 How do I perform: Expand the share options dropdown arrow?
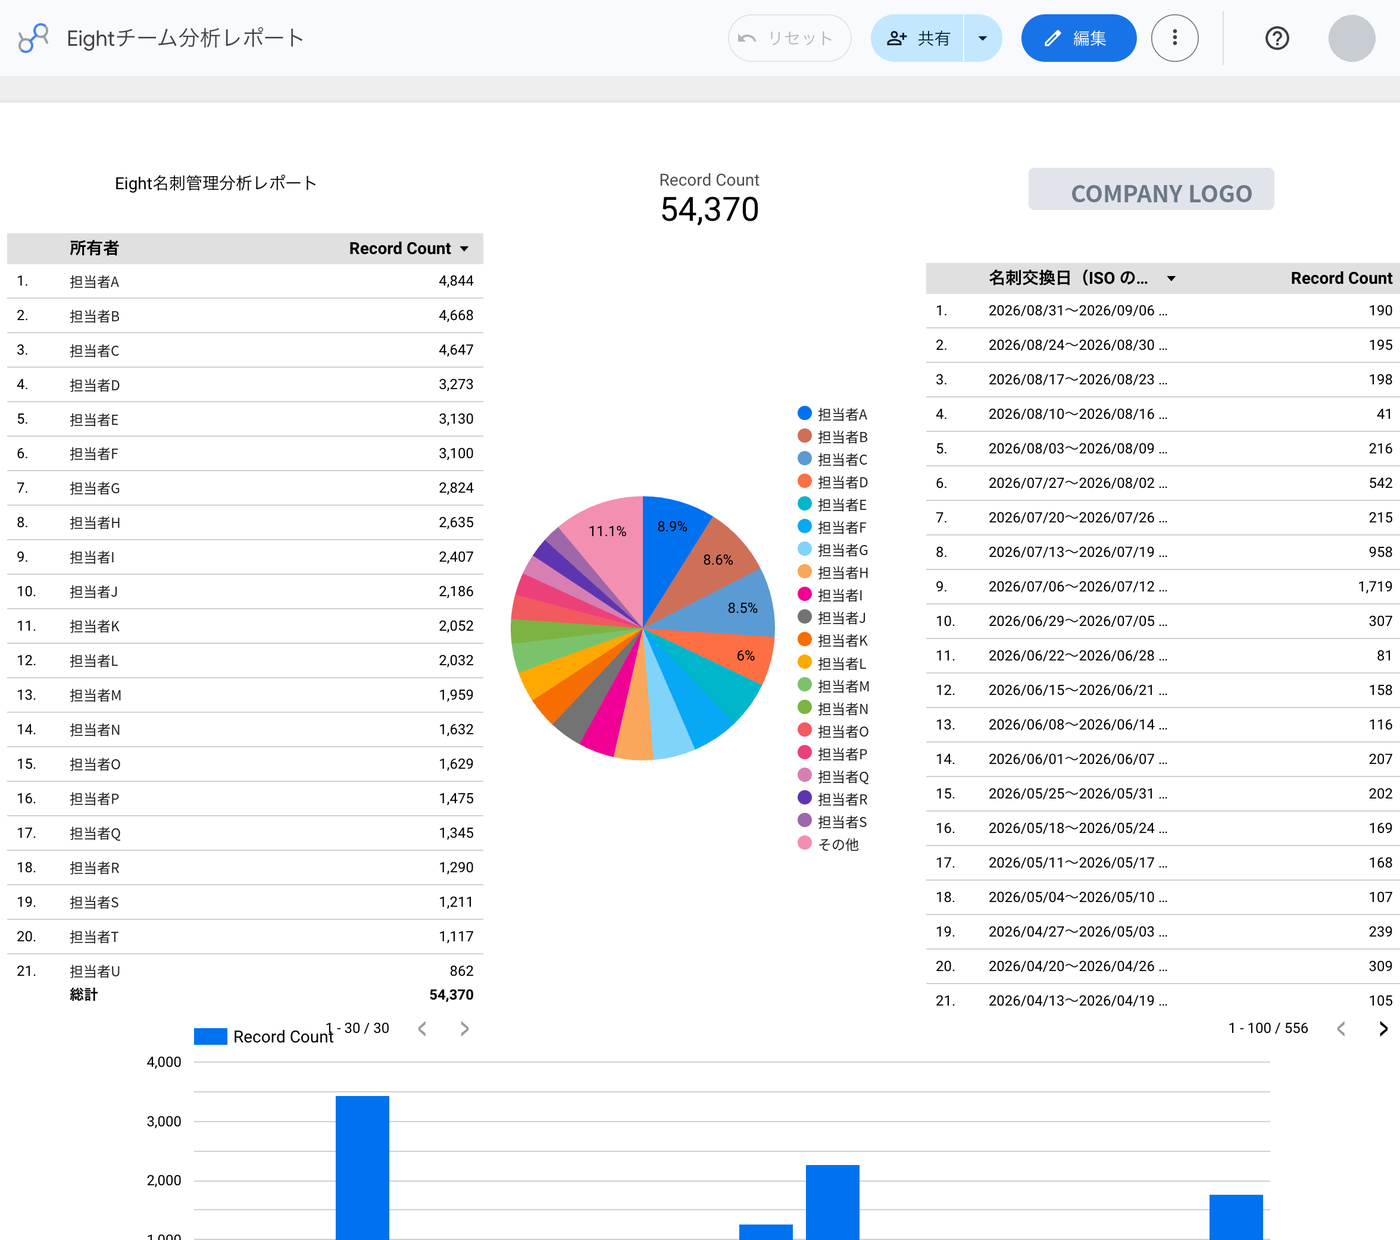point(983,38)
